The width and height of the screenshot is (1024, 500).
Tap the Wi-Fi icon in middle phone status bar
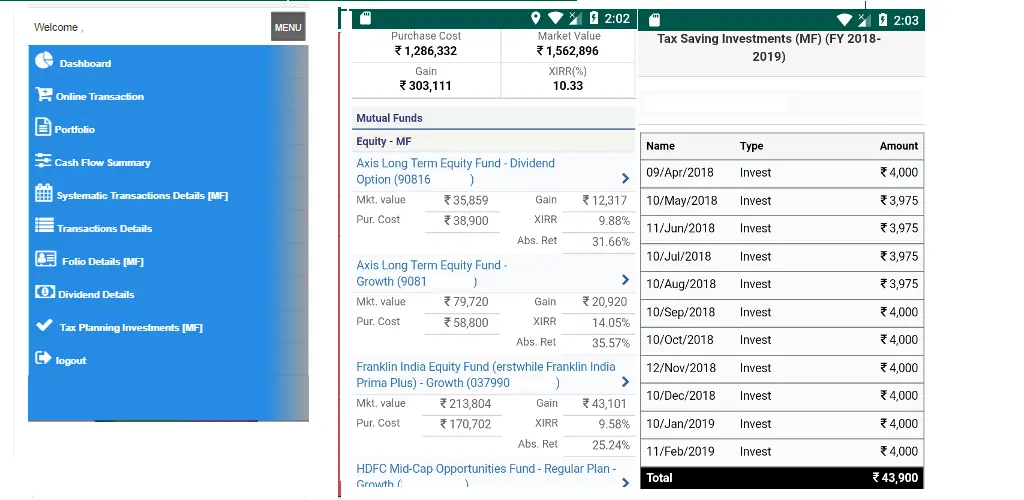pos(556,18)
